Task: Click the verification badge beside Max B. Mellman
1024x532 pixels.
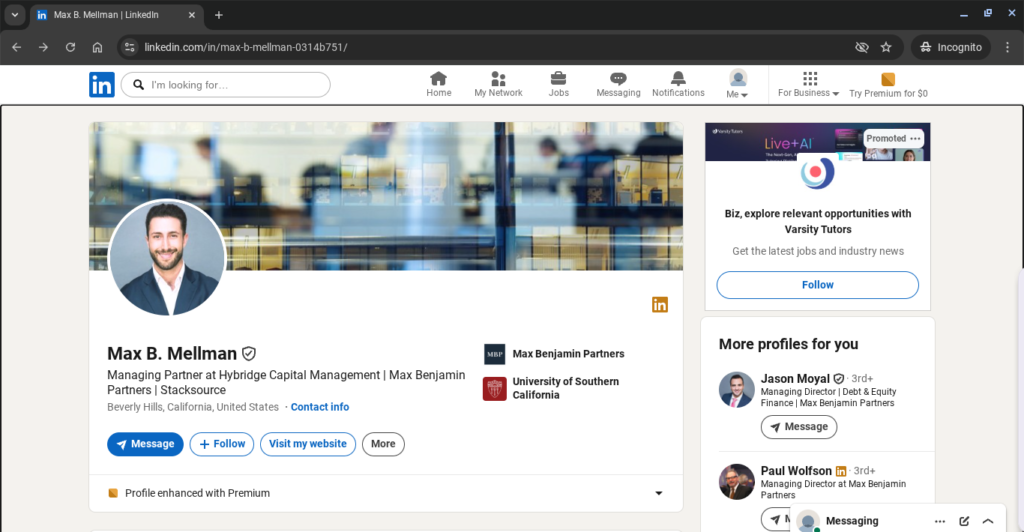Action: pyautogui.click(x=249, y=354)
